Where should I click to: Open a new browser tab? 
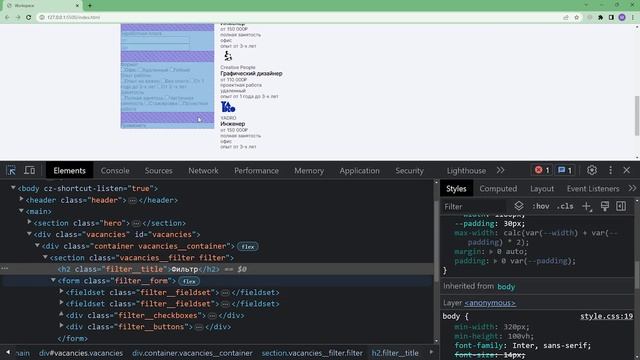point(90,5)
